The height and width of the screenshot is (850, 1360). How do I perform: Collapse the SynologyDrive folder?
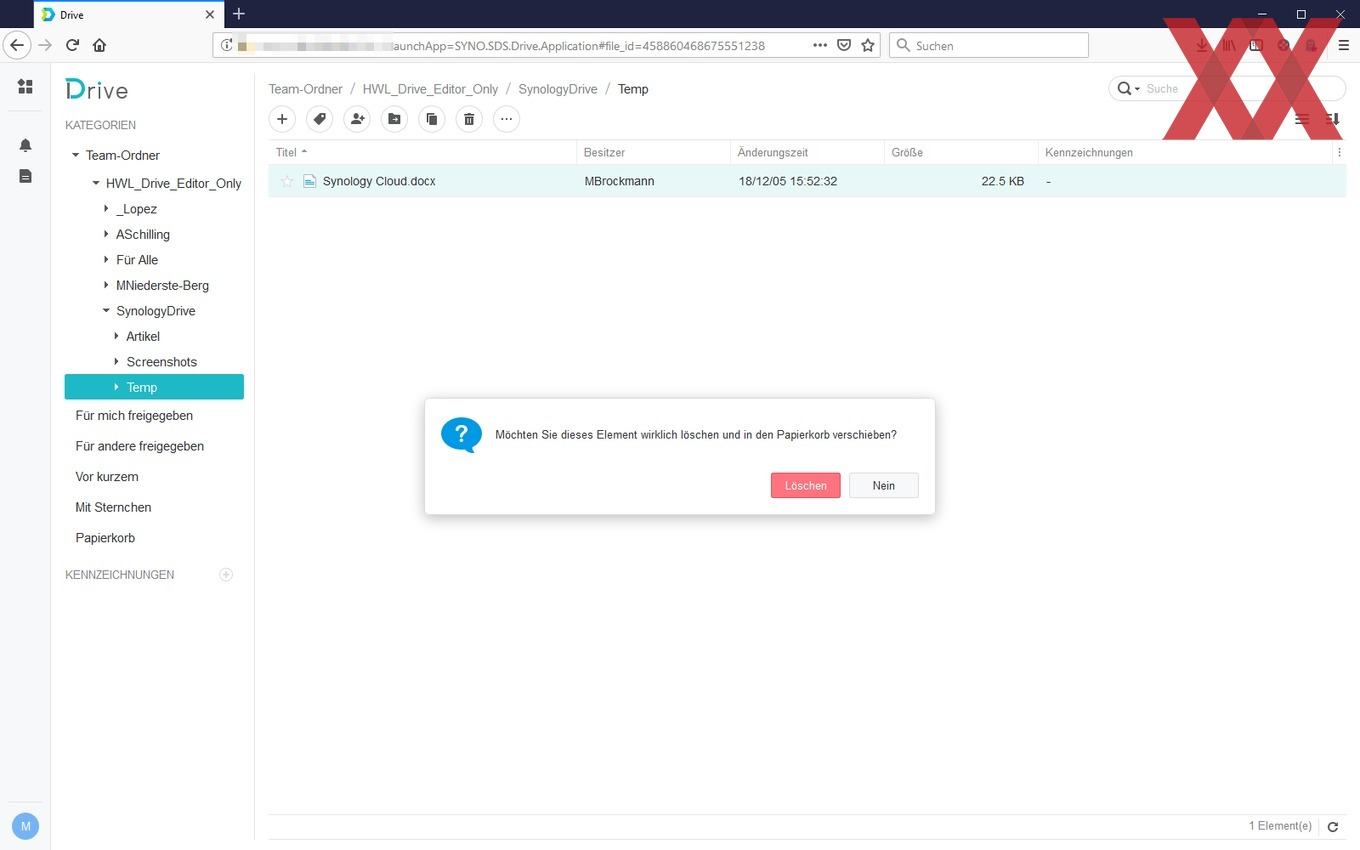tap(106, 310)
